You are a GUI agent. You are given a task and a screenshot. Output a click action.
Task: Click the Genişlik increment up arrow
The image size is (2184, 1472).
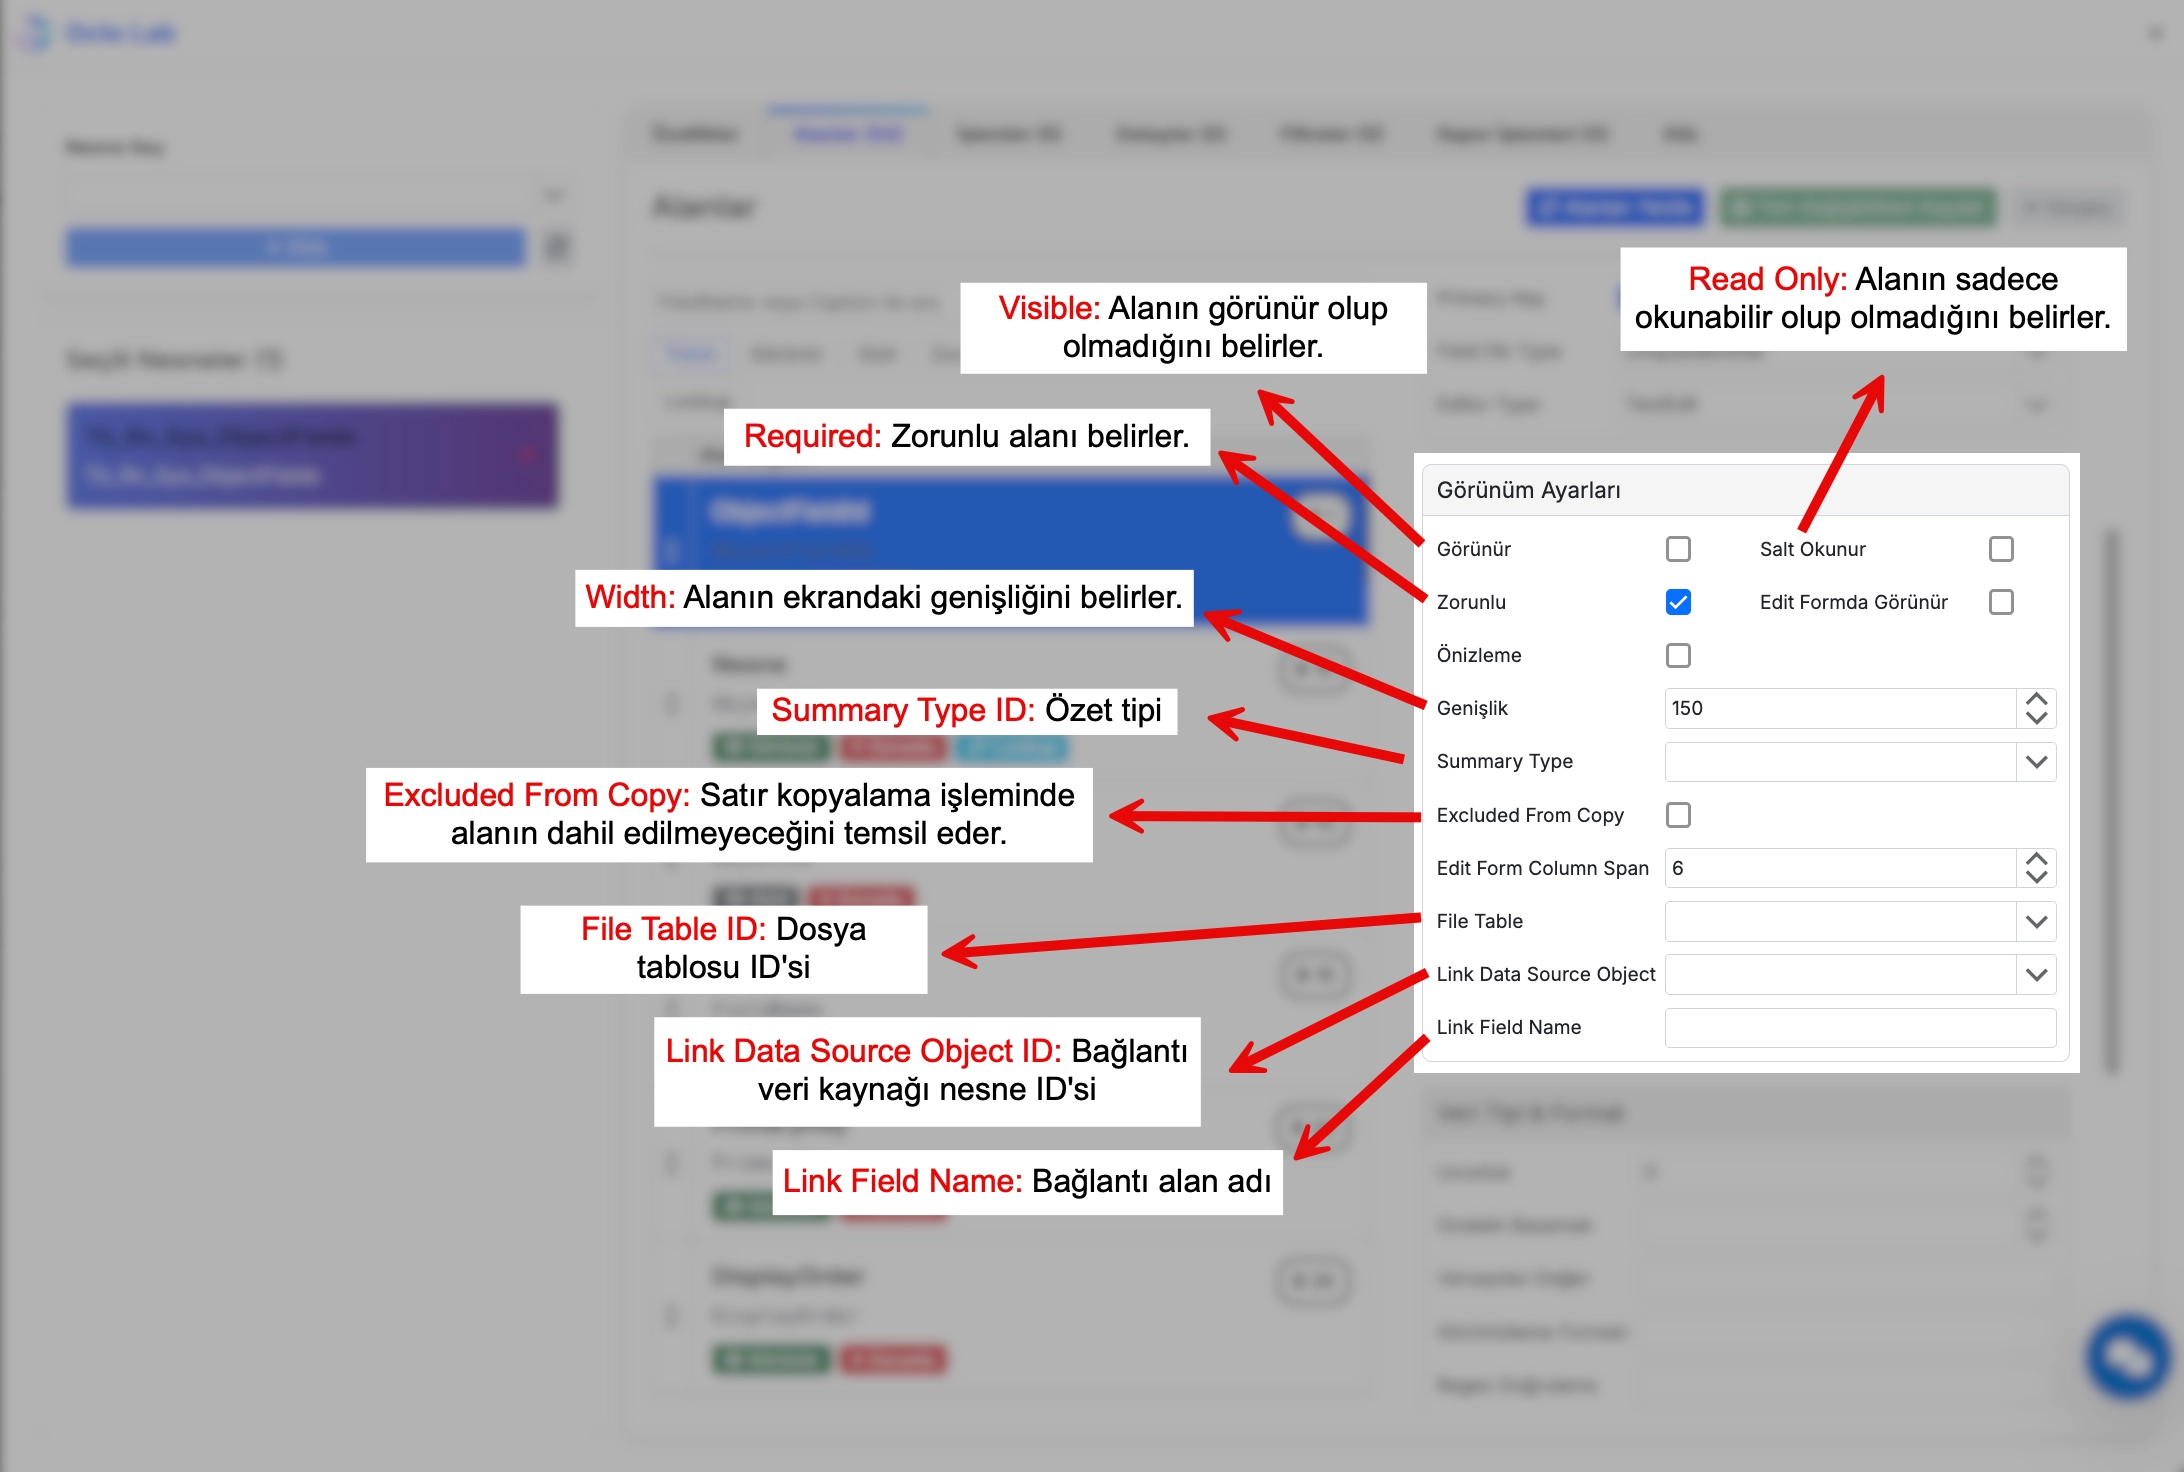(x=2036, y=699)
